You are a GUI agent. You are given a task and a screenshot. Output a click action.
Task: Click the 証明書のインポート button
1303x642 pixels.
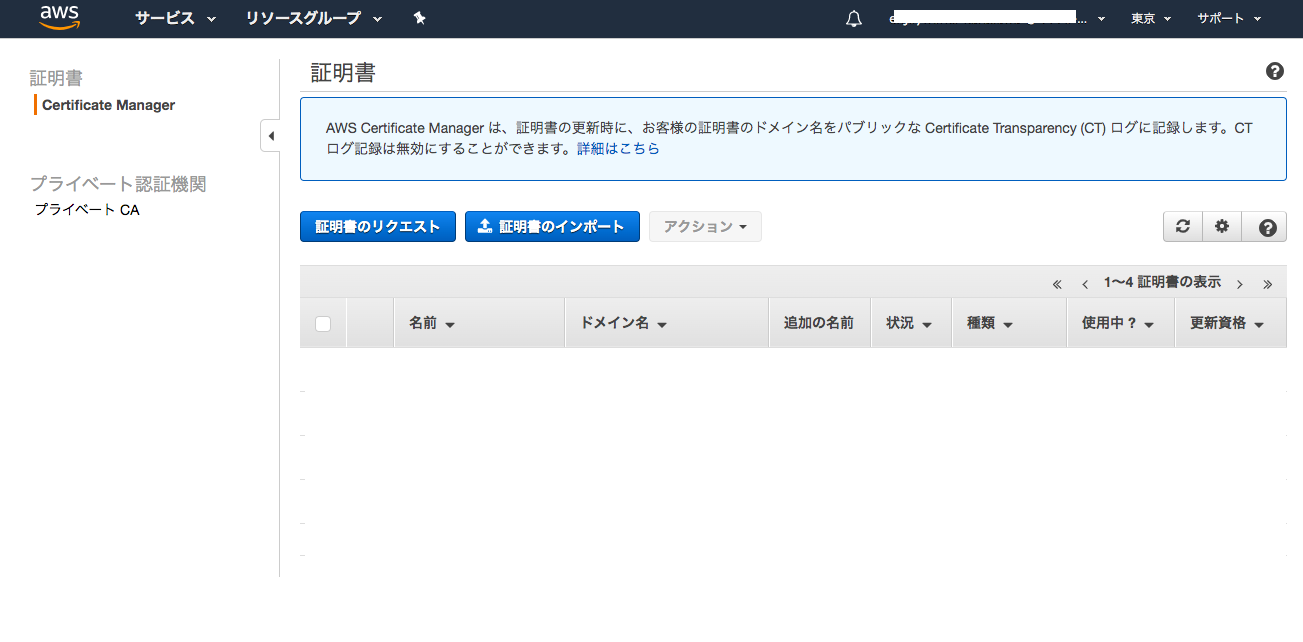click(x=552, y=227)
